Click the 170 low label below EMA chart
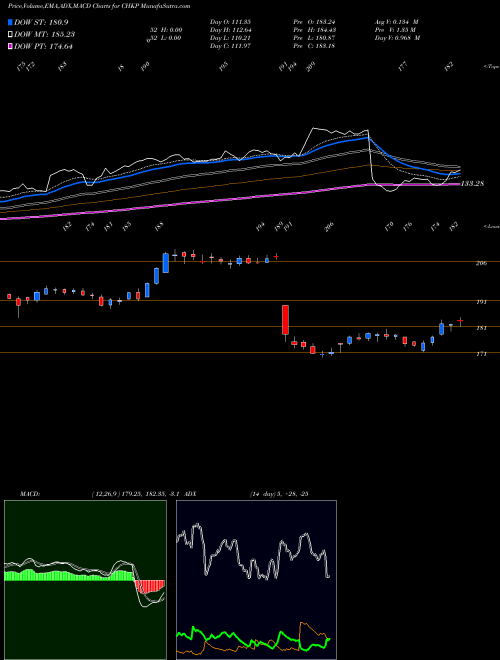500x660 pixels. [389, 226]
